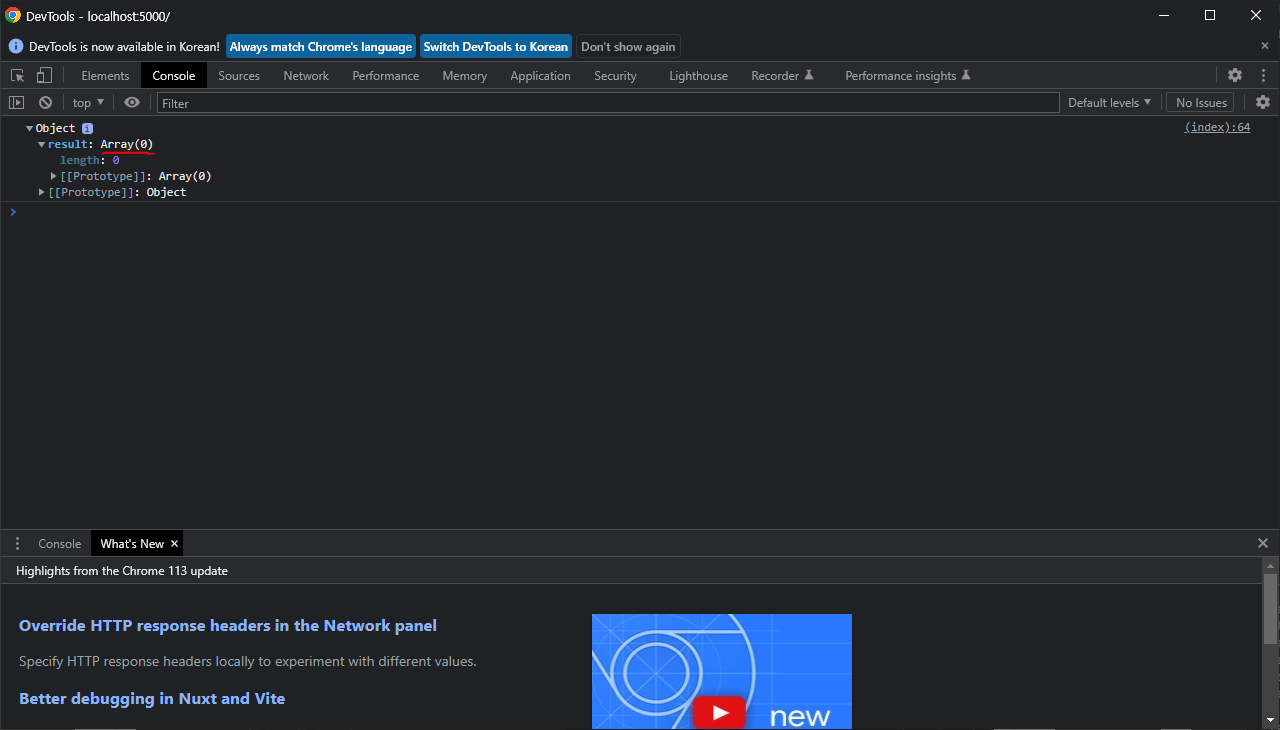Close the What's New drawer tab

[174, 544]
